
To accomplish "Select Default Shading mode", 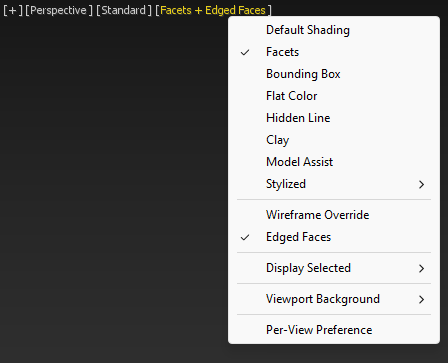I will [334, 30].
